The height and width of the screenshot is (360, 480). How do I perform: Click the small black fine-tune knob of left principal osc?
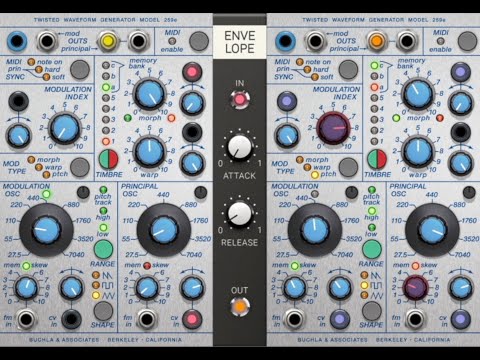pyautogui.click(x=200, y=192)
